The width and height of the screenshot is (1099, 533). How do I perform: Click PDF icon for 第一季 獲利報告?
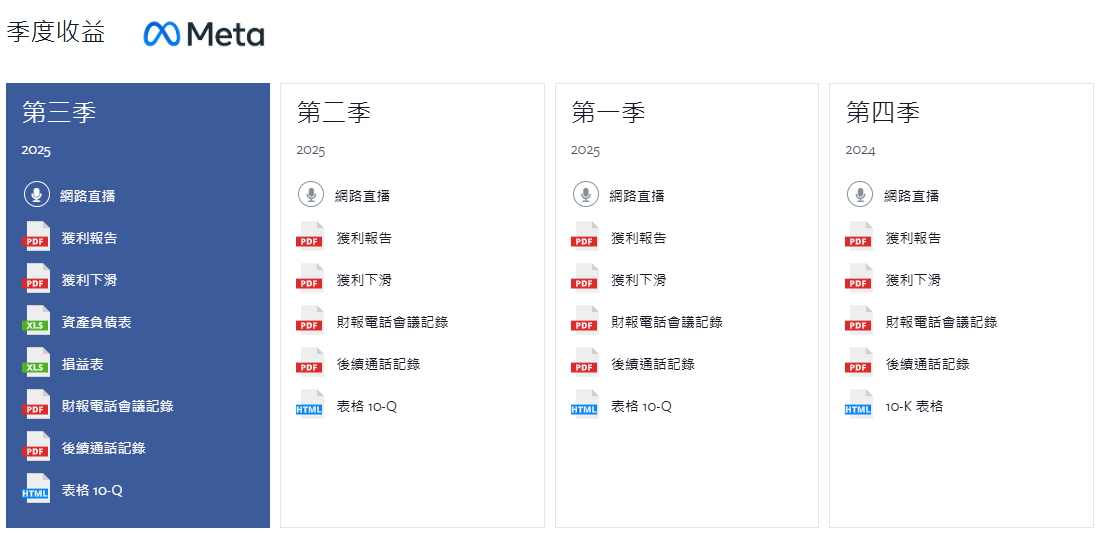(x=585, y=236)
